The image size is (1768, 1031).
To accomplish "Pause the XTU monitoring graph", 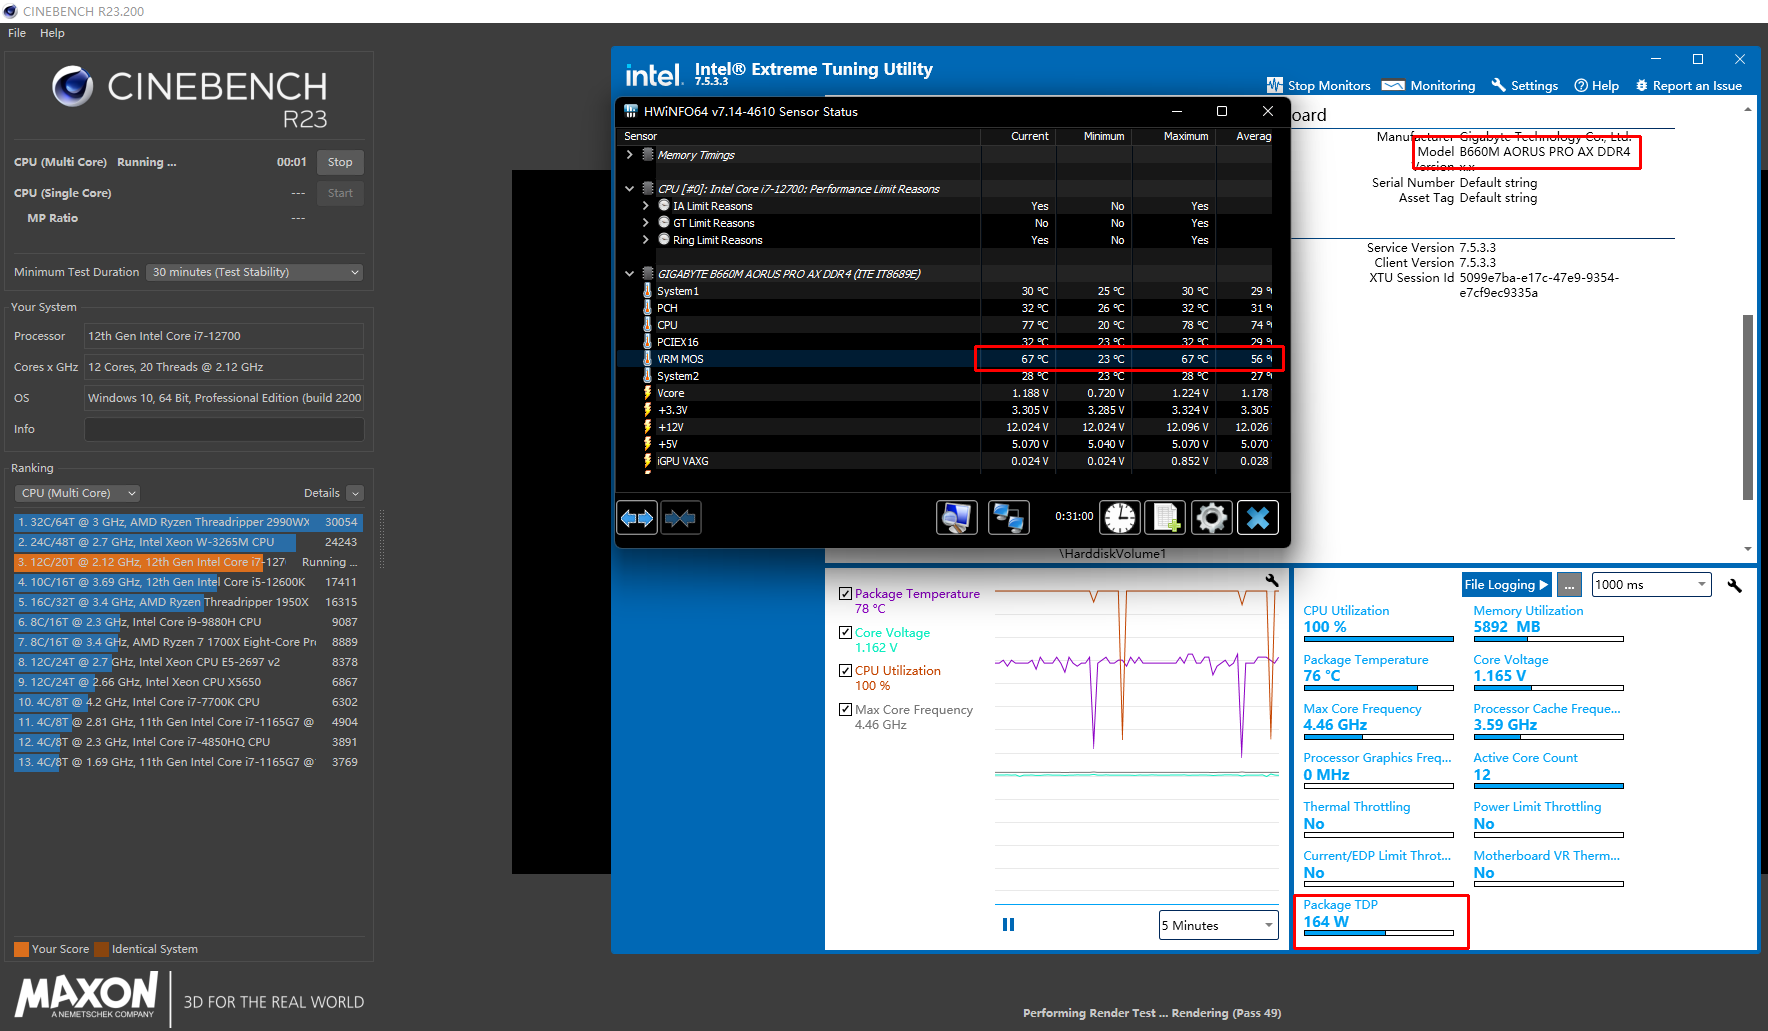I will point(1008,925).
